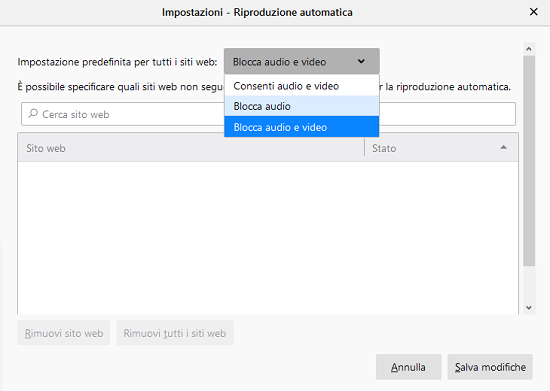The height and width of the screenshot is (391, 550).
Task: Select Consenti audio e video option
Action: click(x=302, y=86)
